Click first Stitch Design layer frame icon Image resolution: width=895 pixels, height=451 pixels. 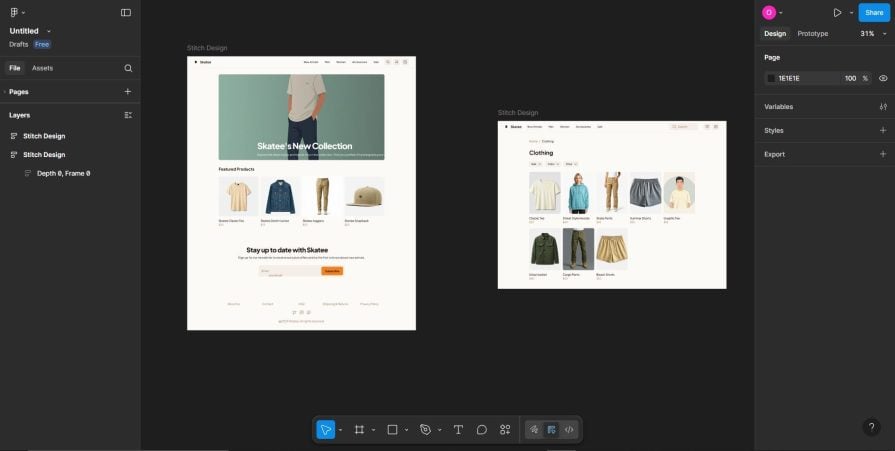(14, 136)
